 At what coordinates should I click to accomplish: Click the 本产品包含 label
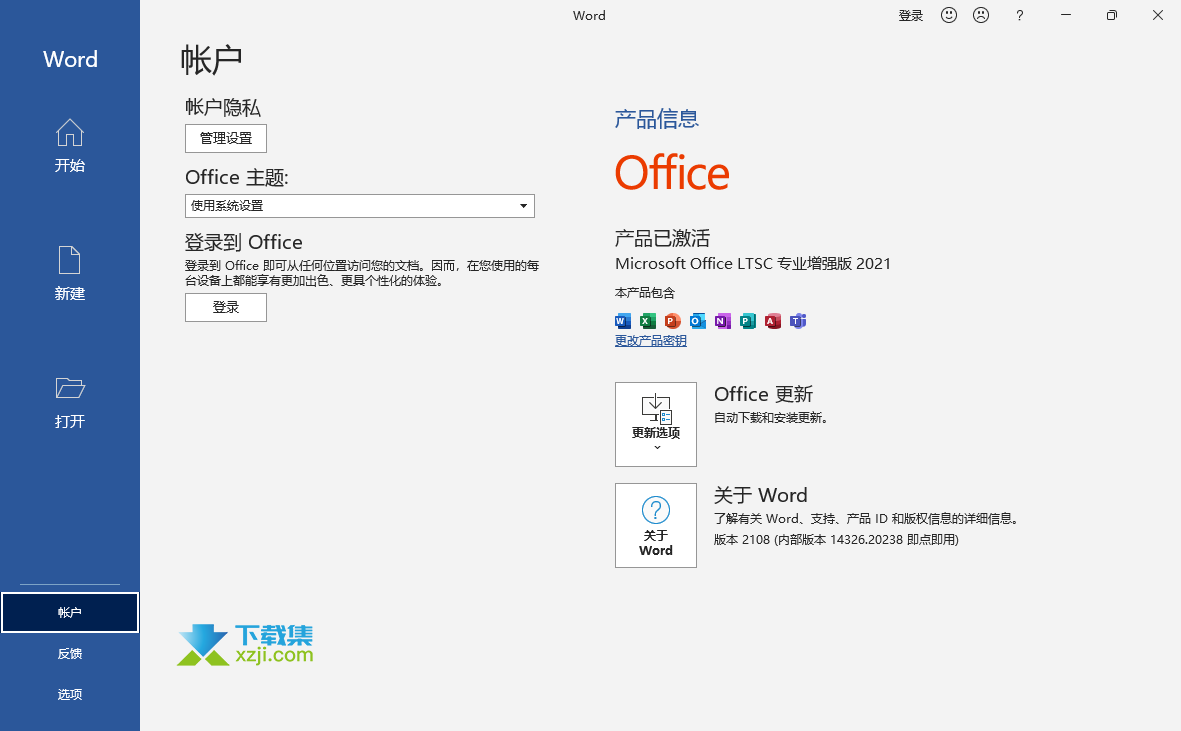(645, 293)
